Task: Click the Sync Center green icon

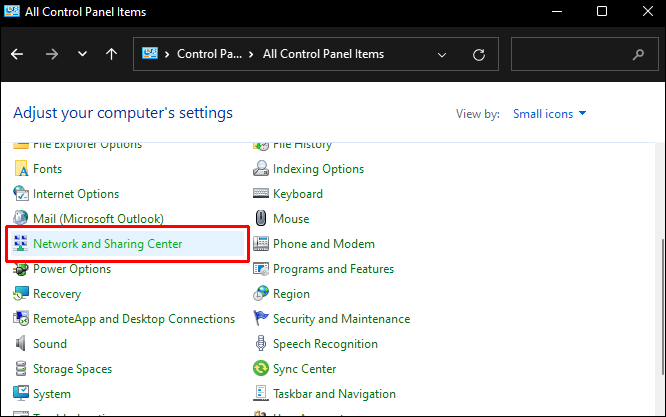Action: tap(261, 368)
